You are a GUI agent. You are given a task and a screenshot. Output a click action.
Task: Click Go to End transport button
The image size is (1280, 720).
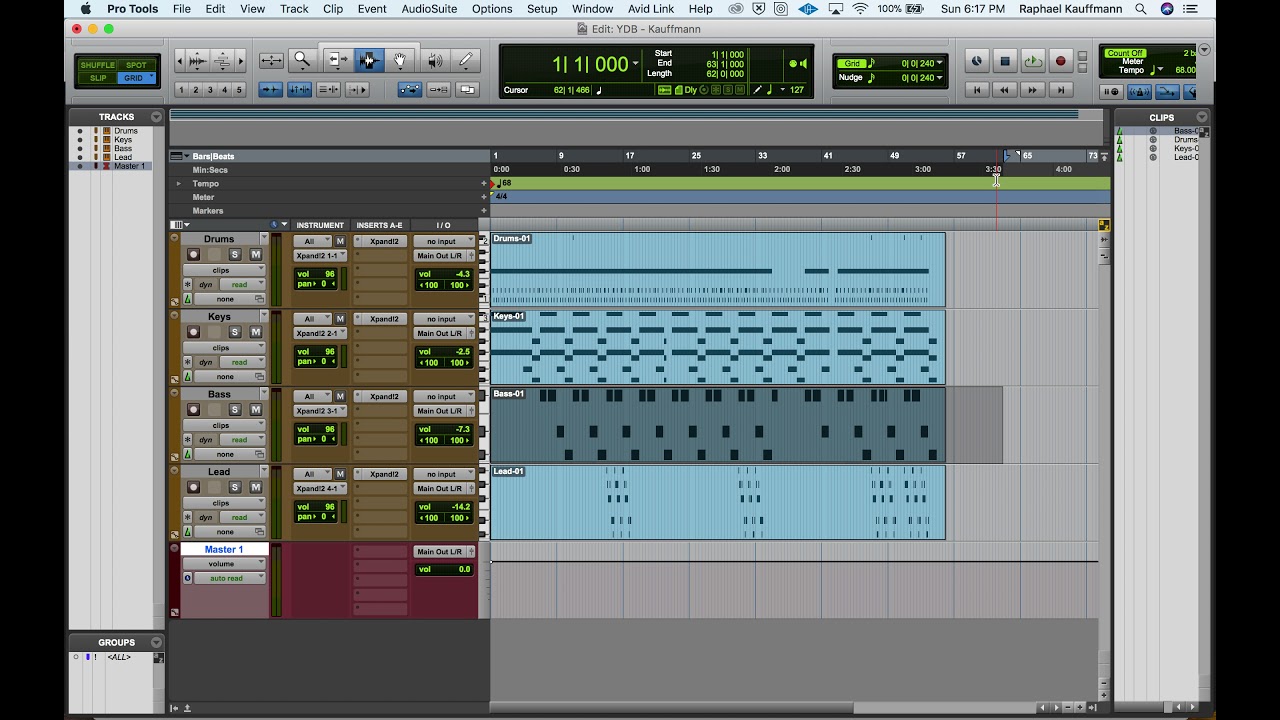tap(1060, 90)
